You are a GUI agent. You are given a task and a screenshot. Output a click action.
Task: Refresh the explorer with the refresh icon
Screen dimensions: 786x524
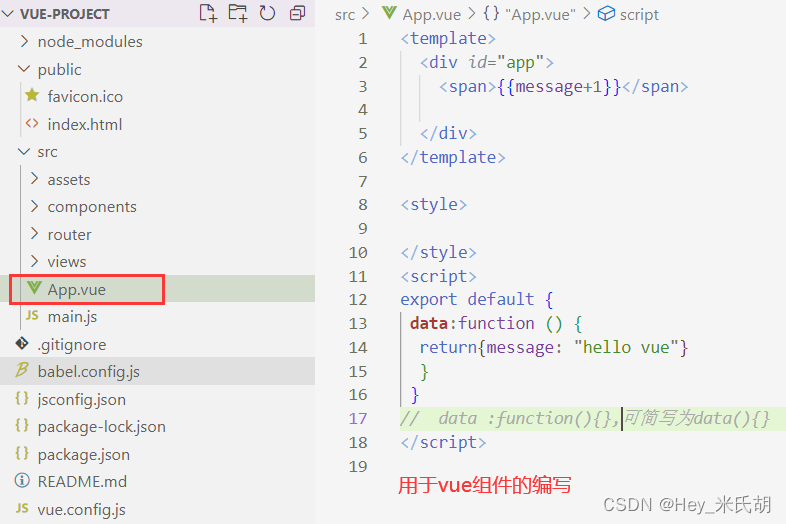point(267,14)
